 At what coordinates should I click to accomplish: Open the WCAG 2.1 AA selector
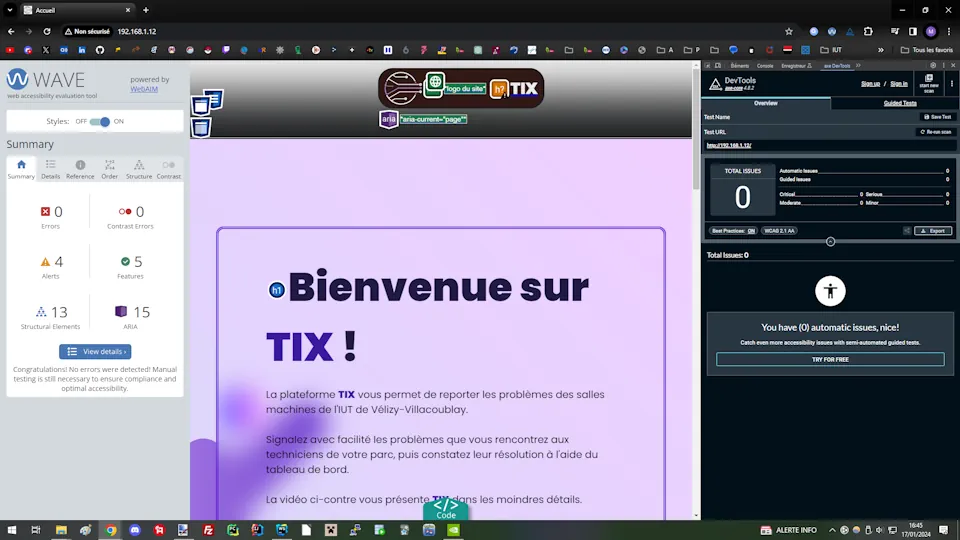coord(779,231)
